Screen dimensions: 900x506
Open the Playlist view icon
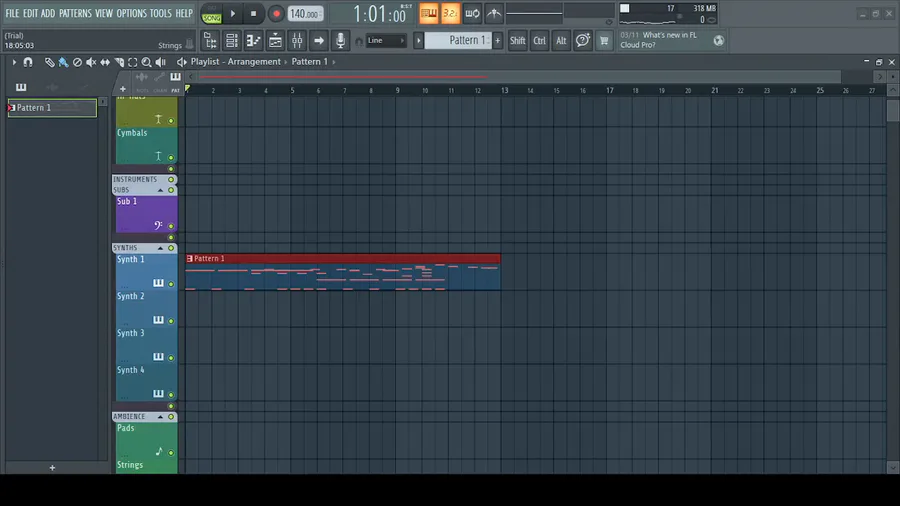tap(275, 41)
